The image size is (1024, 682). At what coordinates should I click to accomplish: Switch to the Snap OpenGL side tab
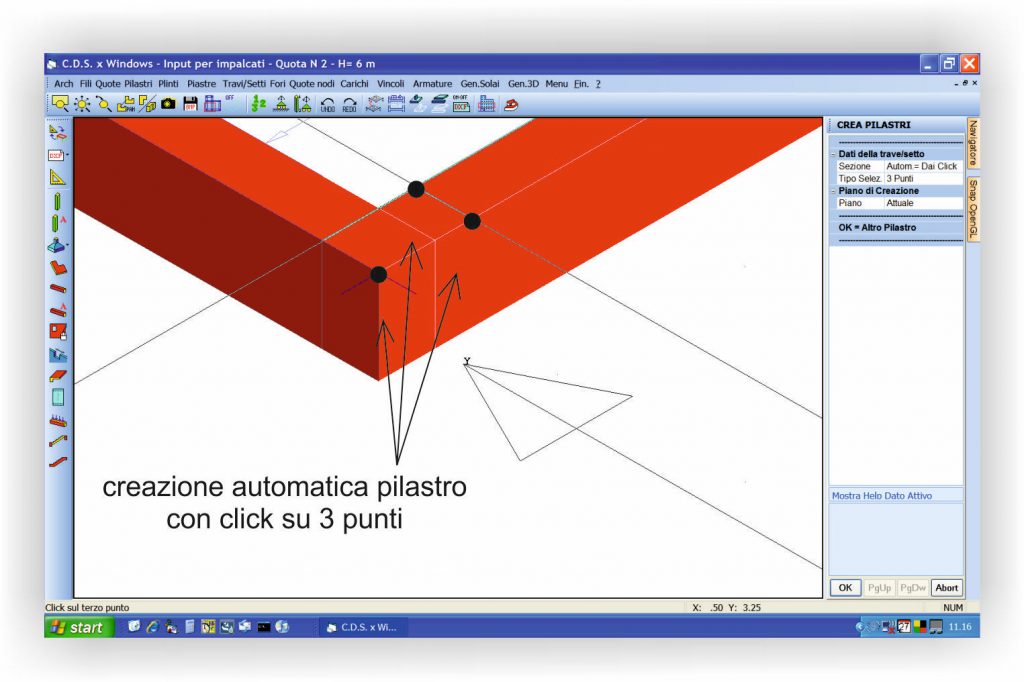[972, 209]
